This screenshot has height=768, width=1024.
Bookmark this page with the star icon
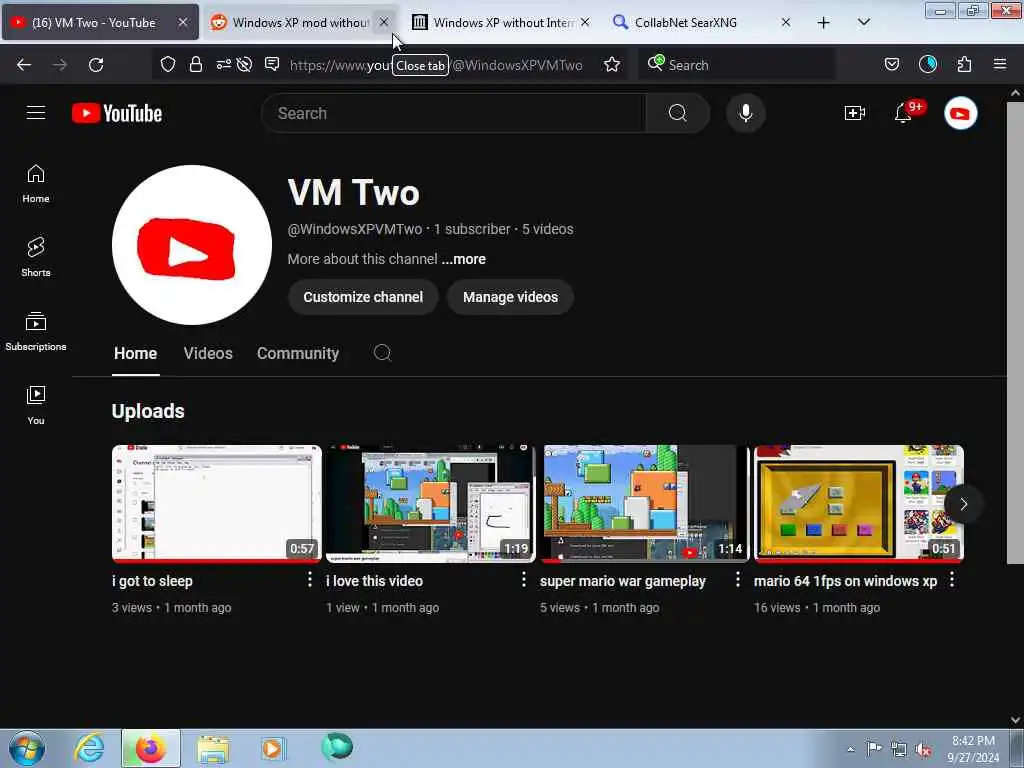click(611, 65)
